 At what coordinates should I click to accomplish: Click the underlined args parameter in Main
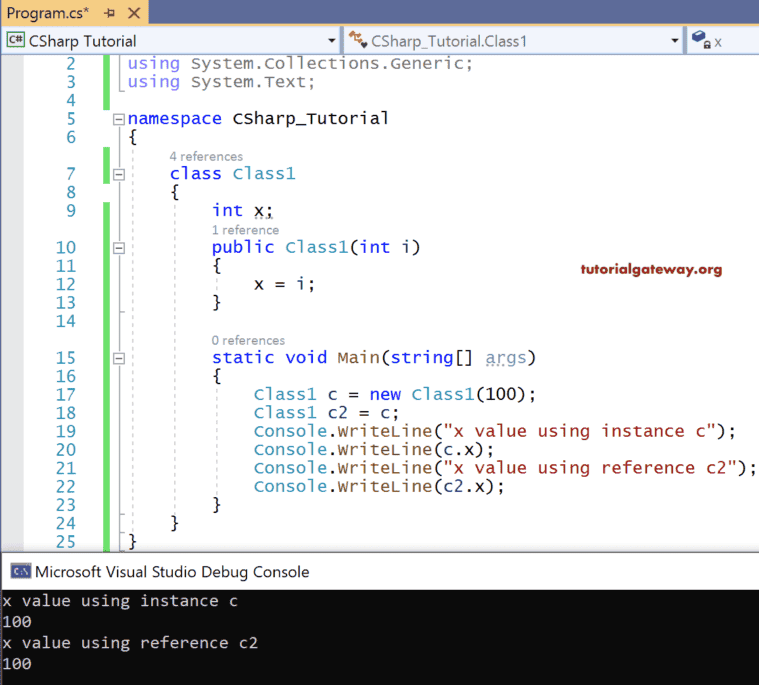[506, 358]
